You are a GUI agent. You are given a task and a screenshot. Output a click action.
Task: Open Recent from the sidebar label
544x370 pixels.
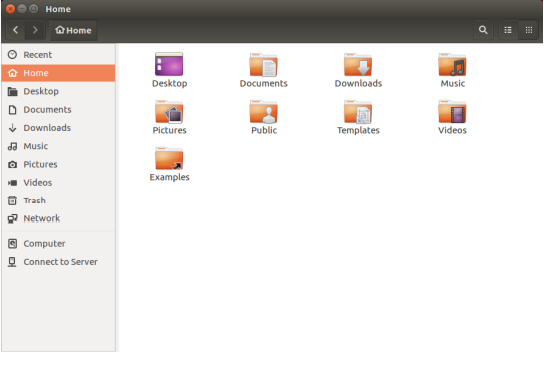[37, 54]
